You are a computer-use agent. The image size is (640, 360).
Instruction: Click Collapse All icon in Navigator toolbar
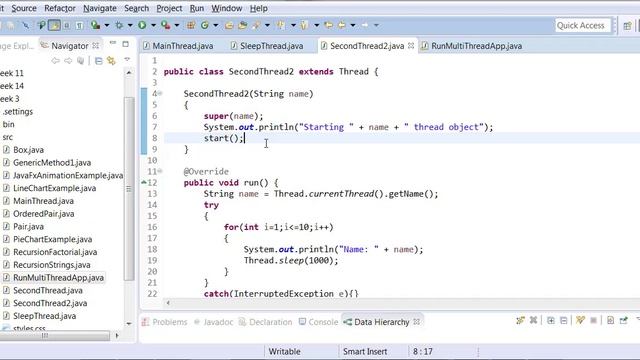tap(98, 61)
